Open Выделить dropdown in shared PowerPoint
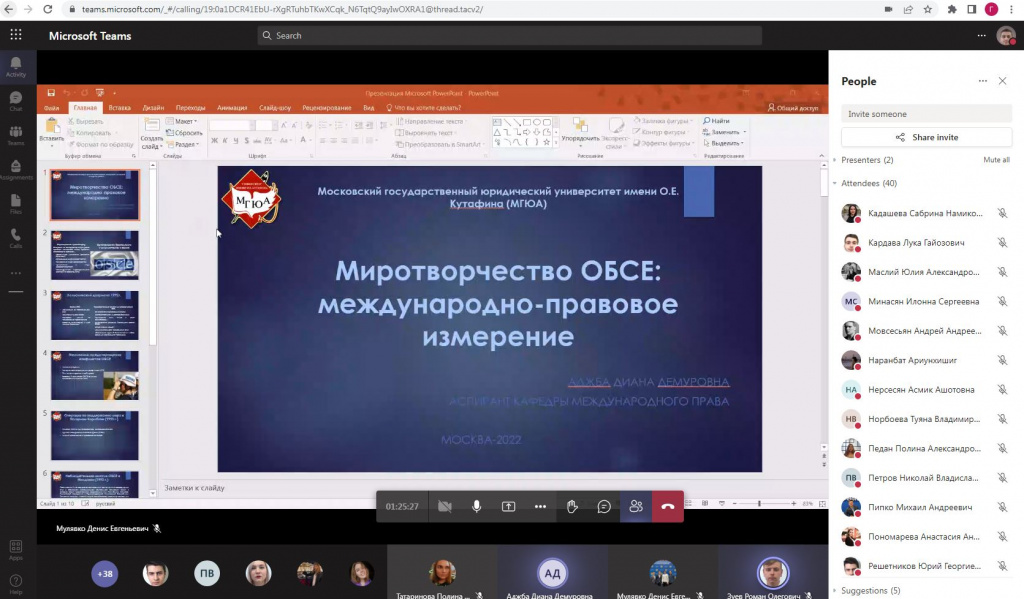Image resolution: width=1024 pixels, height=599 pixels. tap(723, 143)
